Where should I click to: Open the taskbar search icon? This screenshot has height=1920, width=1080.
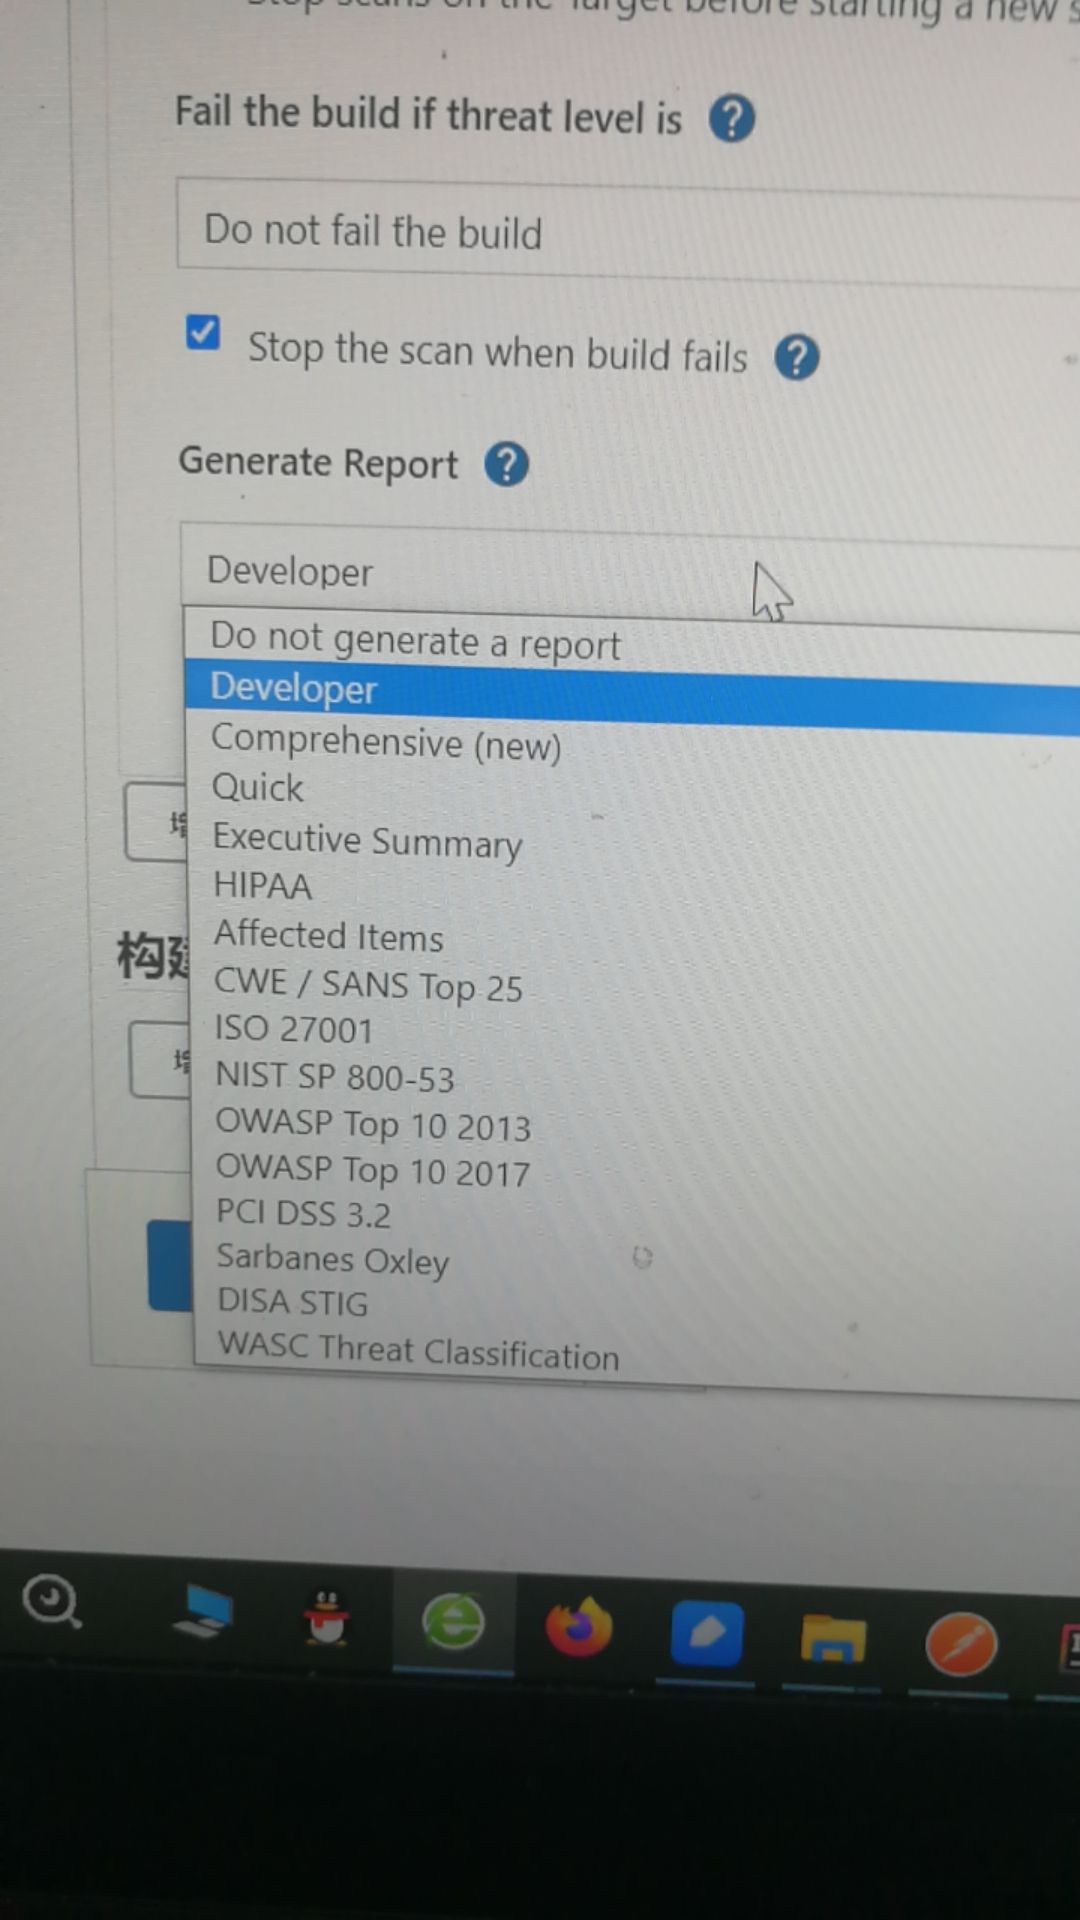click(x=52, y=1601)
